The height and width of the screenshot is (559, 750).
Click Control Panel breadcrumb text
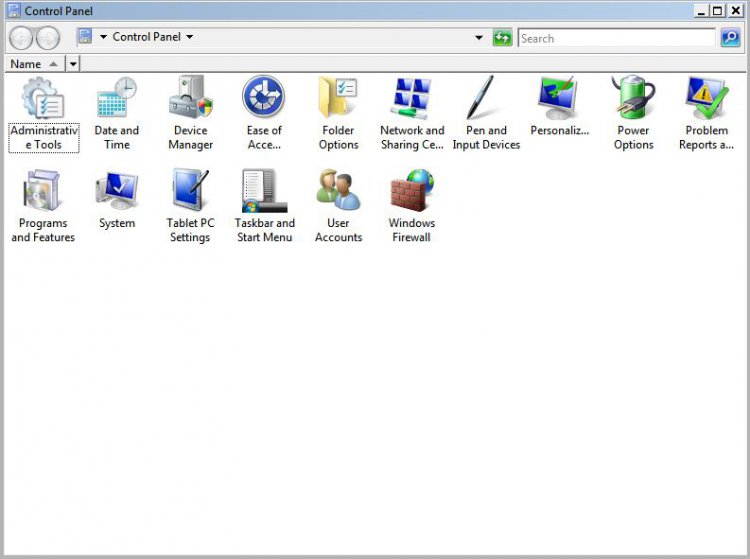(x=146, y=37)
